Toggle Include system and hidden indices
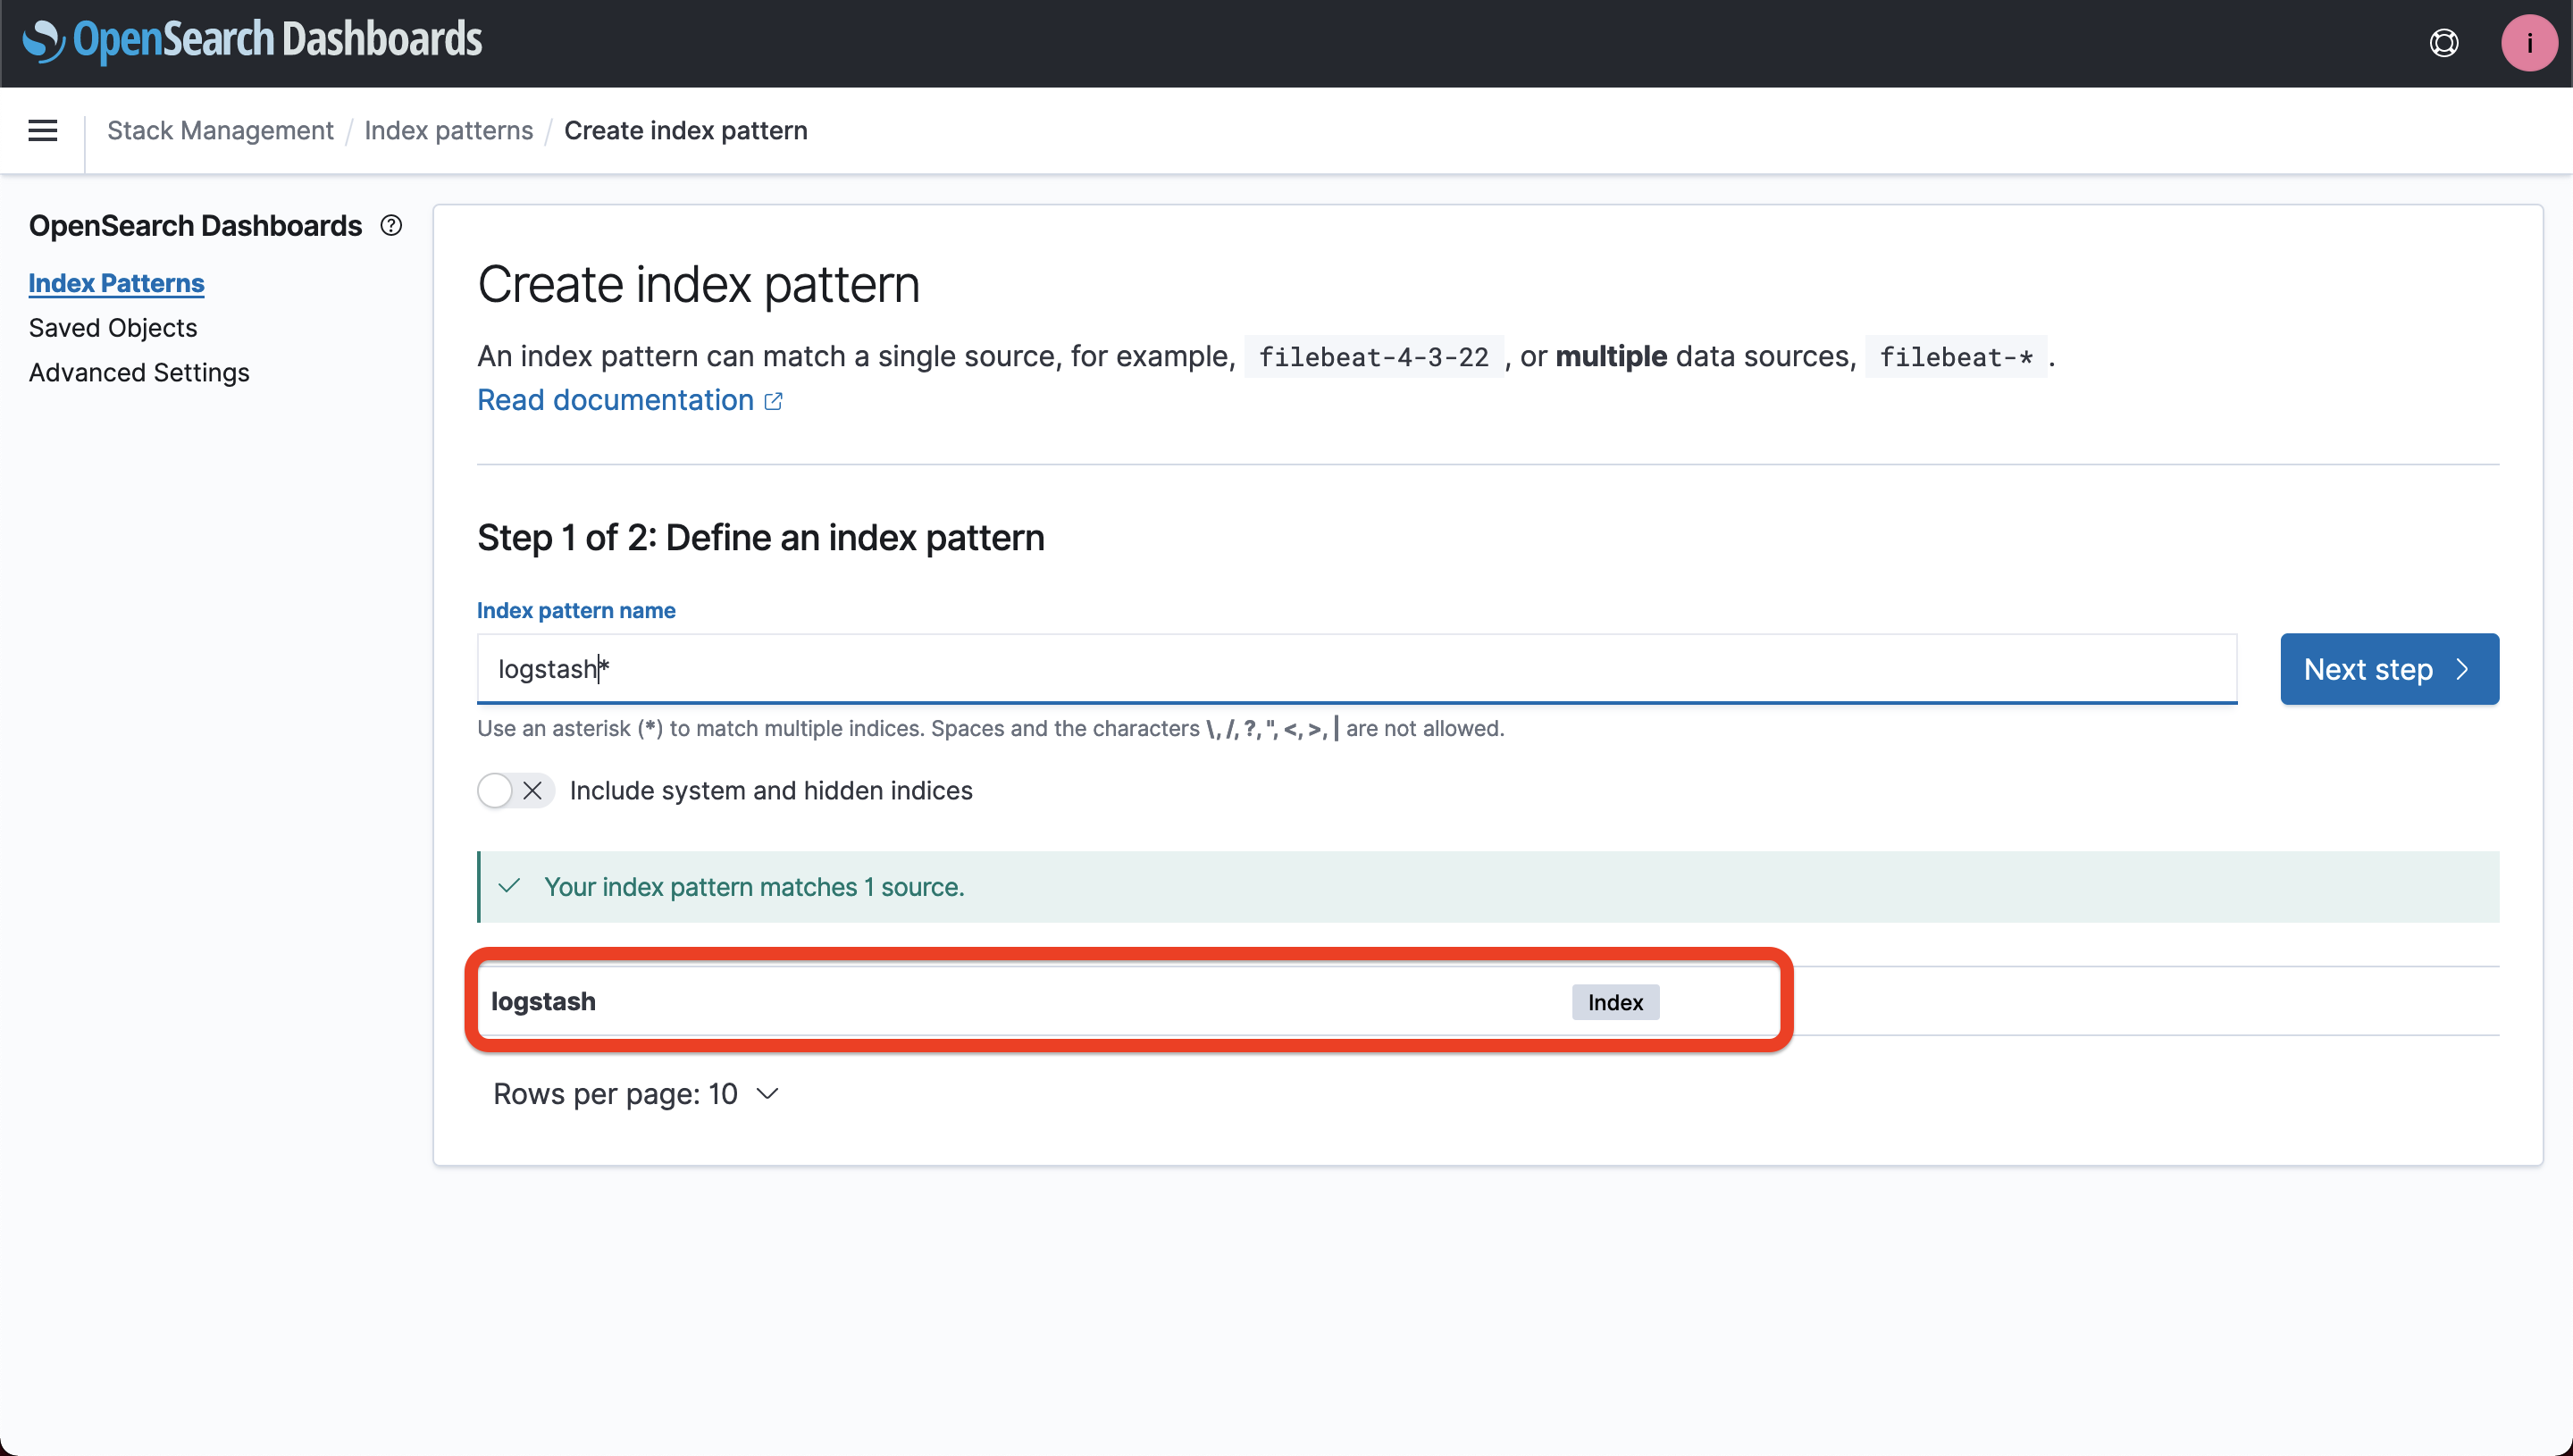The image size is (2573, 1456). point(515,790)
